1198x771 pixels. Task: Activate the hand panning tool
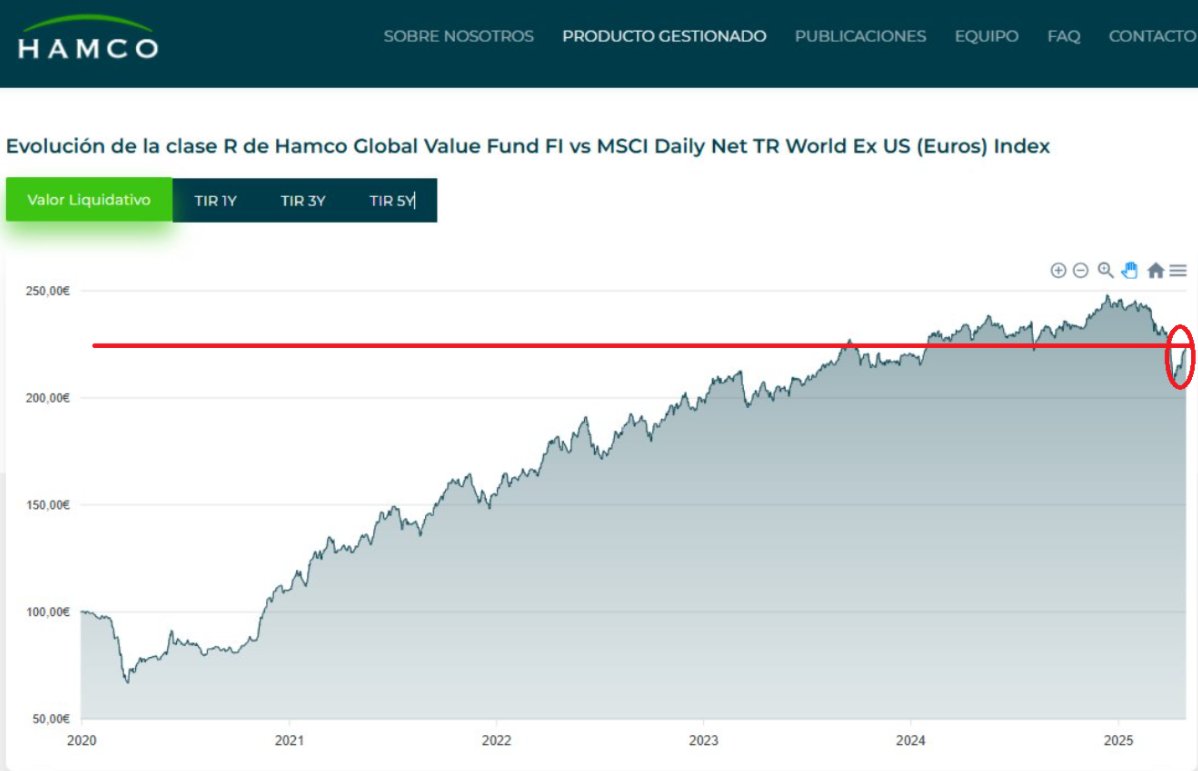1130,270
